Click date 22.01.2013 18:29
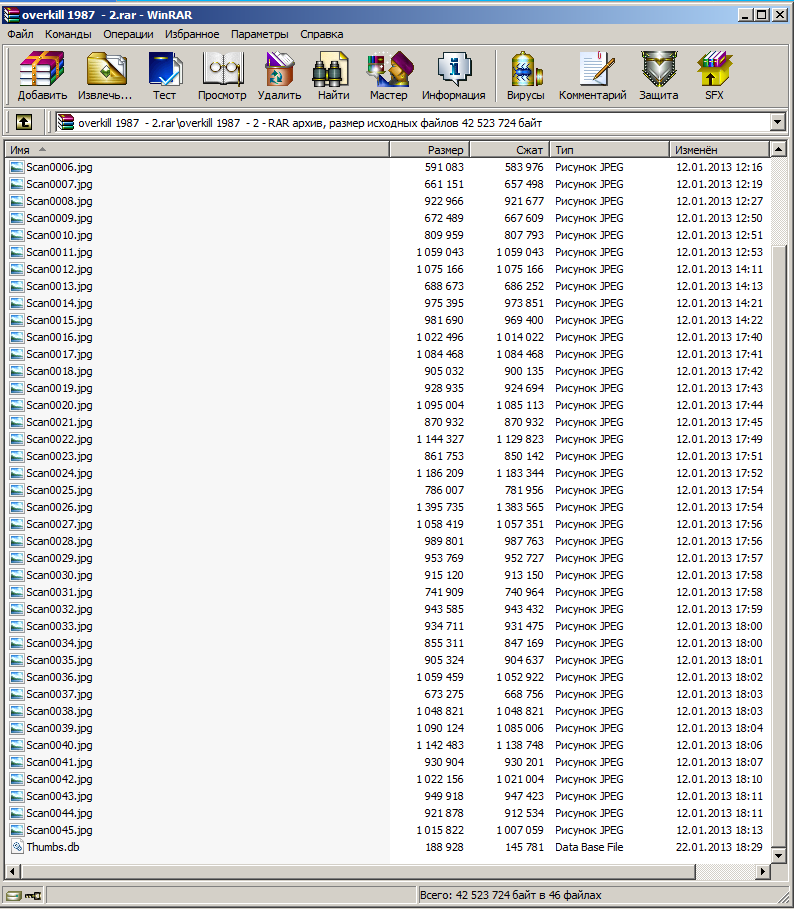The width and height of the screenshot is (794, 909). coord(719,847)
